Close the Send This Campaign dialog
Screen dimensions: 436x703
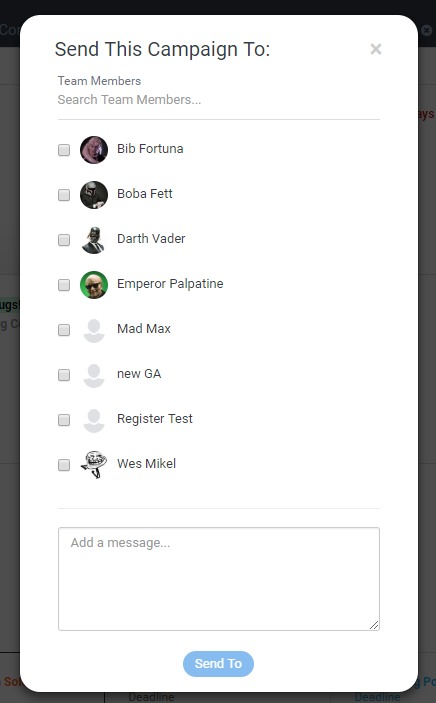(376, 49)
